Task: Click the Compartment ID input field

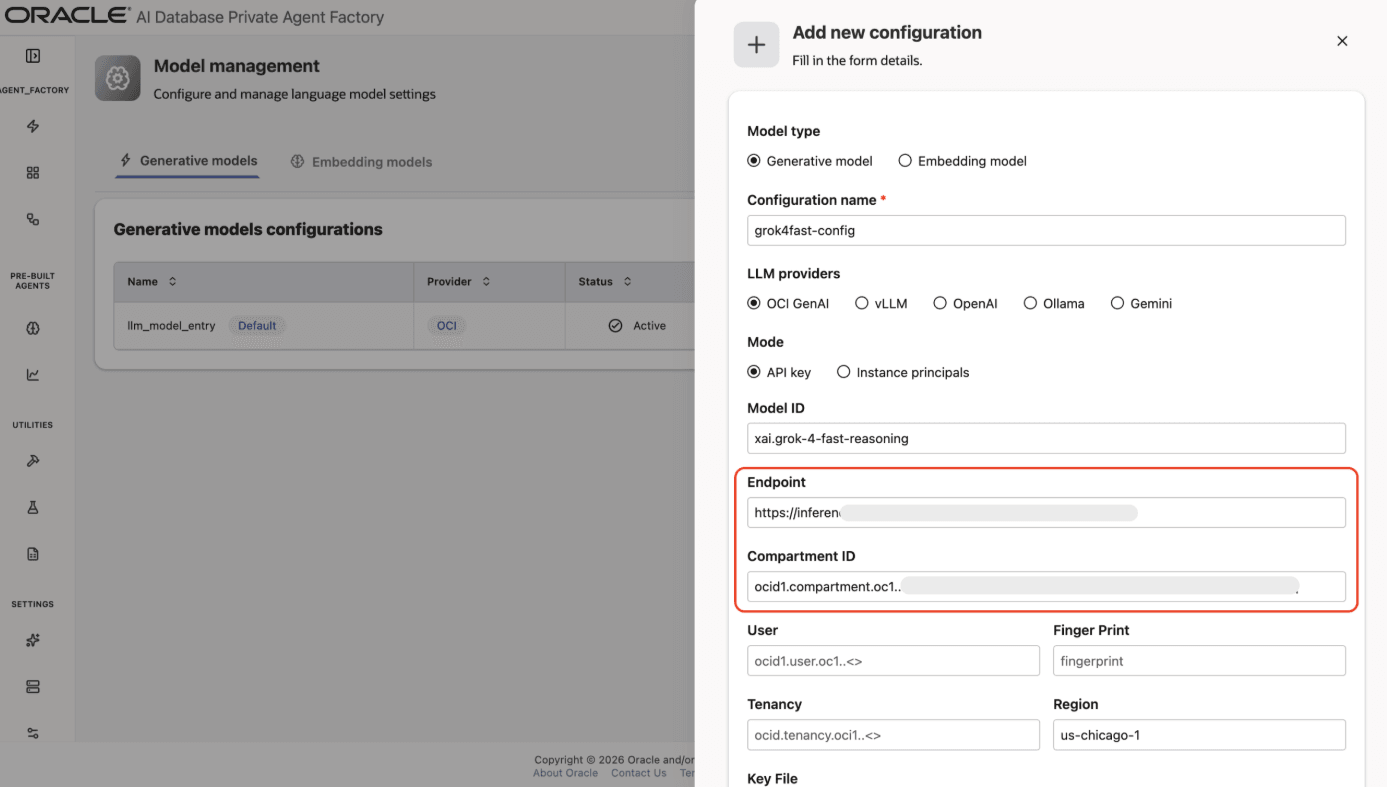Action: coord(1046,586)
